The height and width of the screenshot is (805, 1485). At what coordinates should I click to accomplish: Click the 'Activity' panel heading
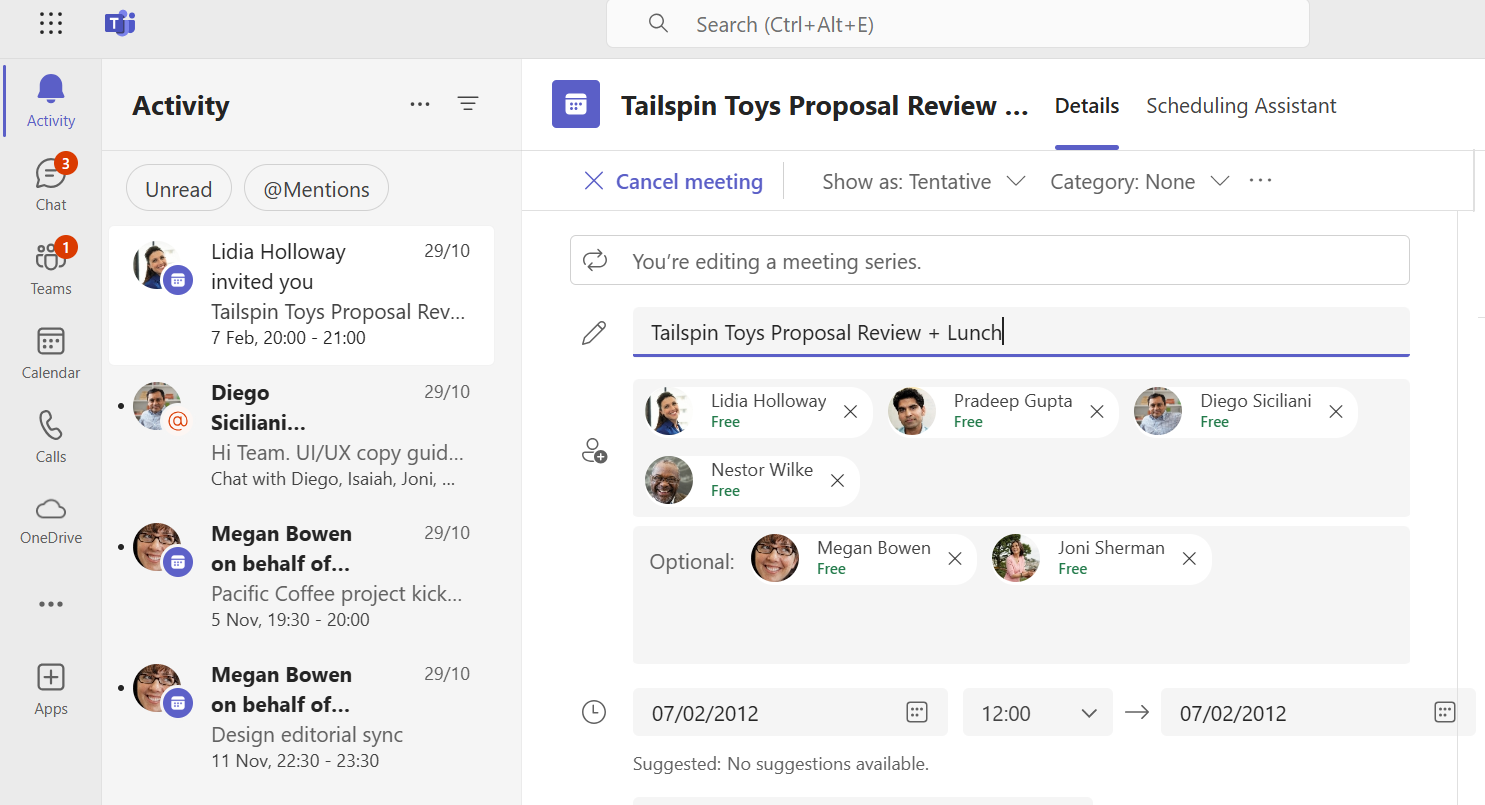click(x=181, y=105)
